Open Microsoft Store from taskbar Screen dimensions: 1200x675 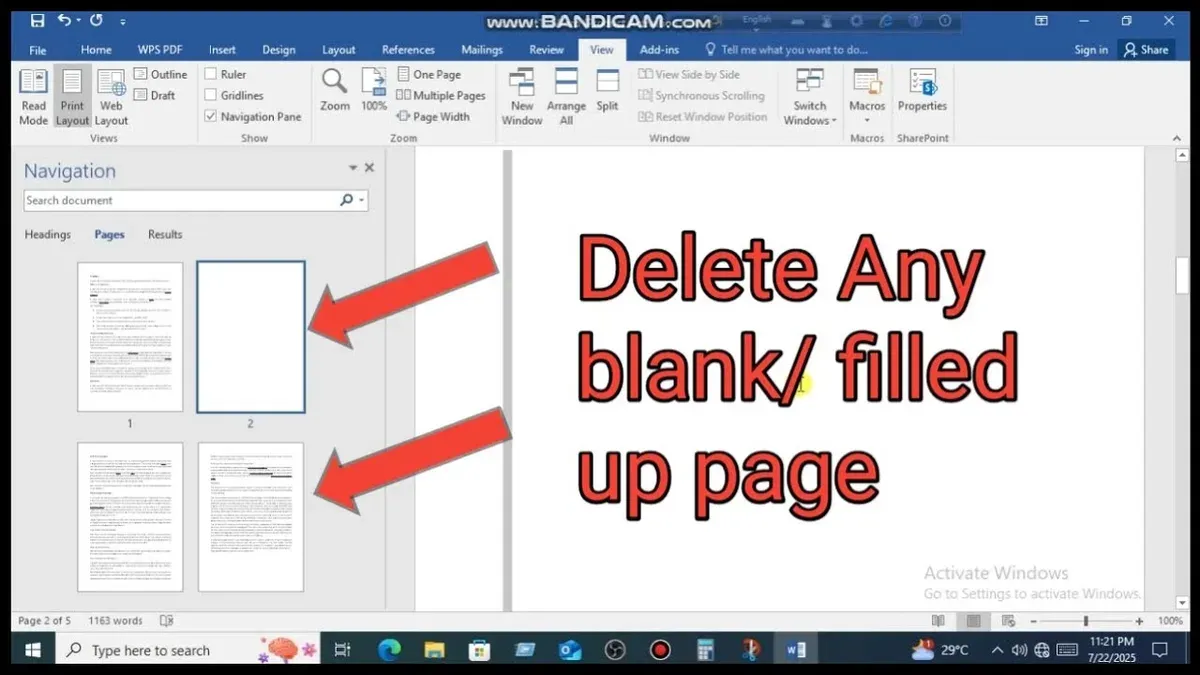click(479, 650)
